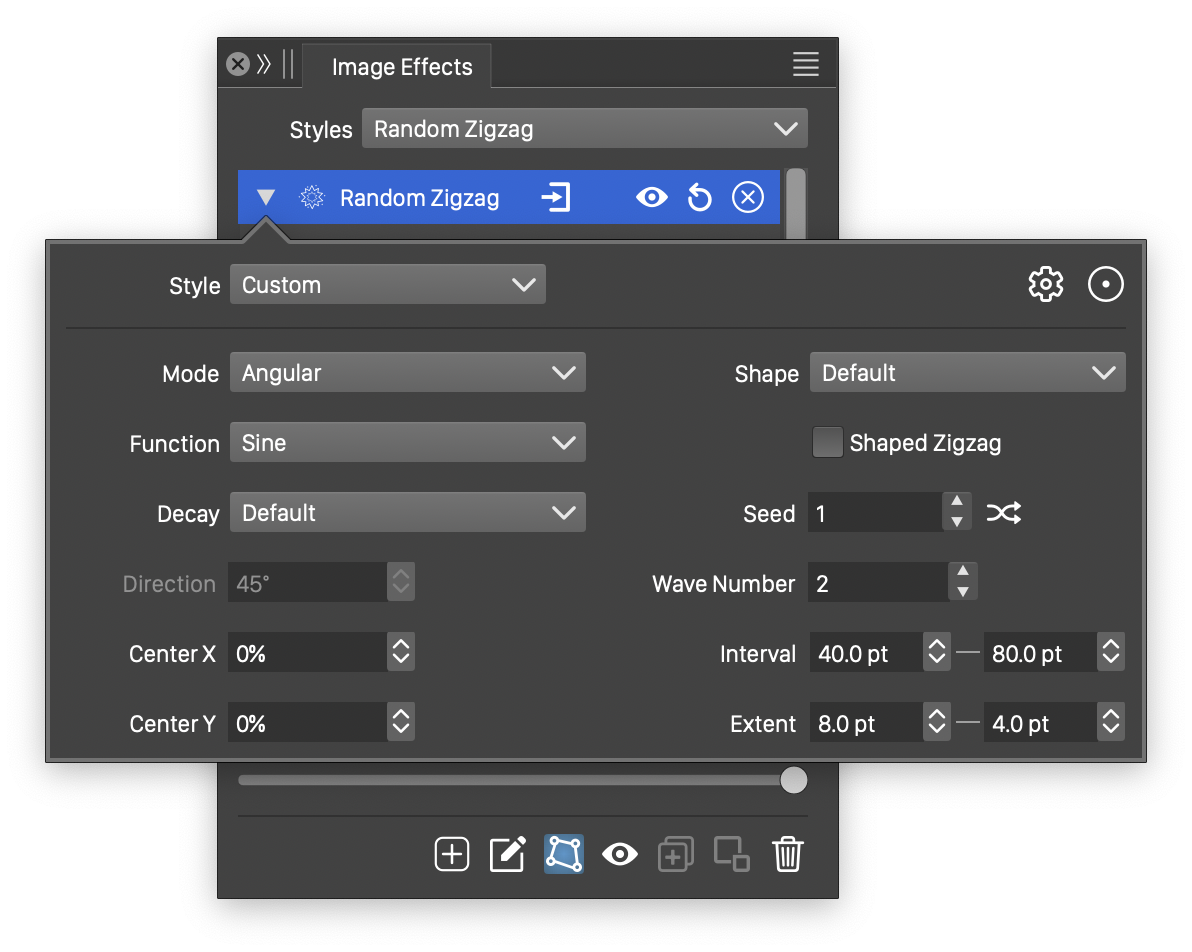The width and height of the screenshot is (1192, 952).
Task: Toggle the eye preview icon in bottom toolbar
Action: 620,855
